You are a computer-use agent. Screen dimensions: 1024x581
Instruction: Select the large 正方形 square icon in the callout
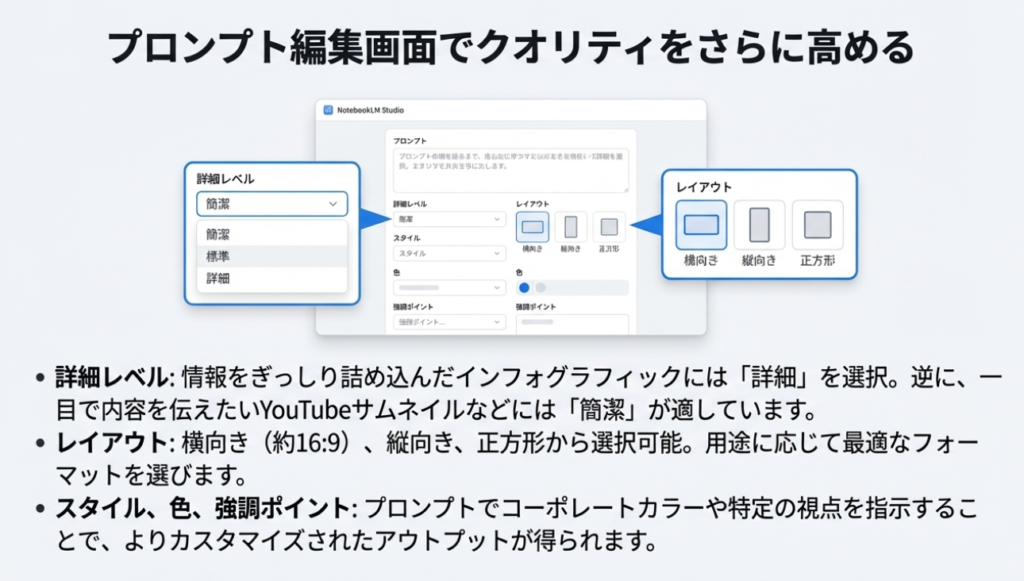[x=817, y=225]
